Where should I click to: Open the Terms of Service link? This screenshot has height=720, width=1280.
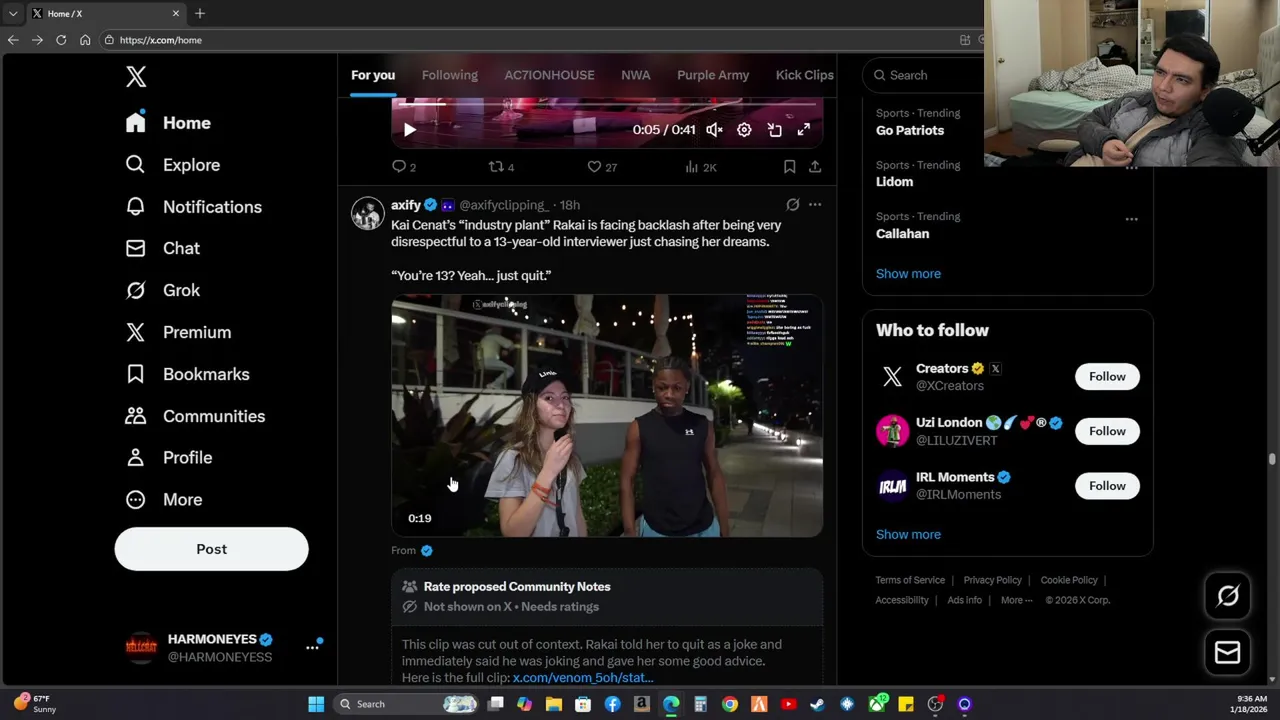coord(910,580)
